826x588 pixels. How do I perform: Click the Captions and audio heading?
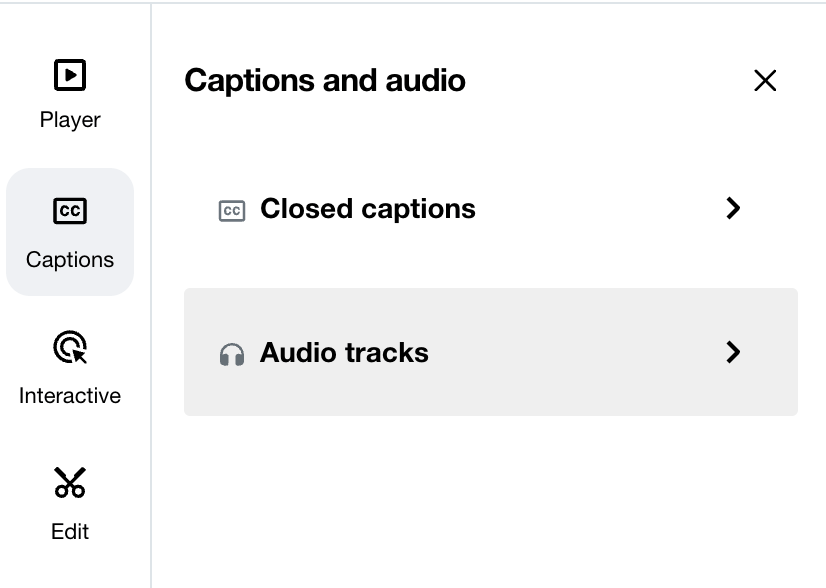coord(324,80)
